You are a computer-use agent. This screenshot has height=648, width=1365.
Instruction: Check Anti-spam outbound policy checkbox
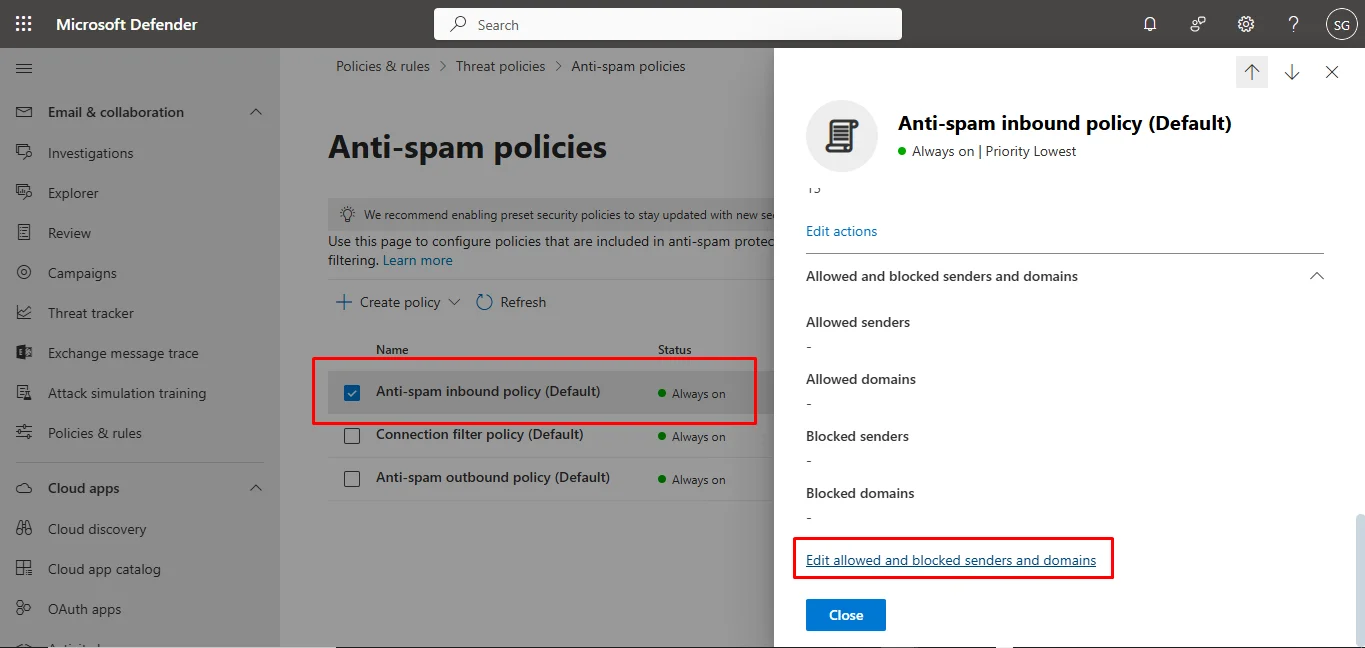pos(352,479)
